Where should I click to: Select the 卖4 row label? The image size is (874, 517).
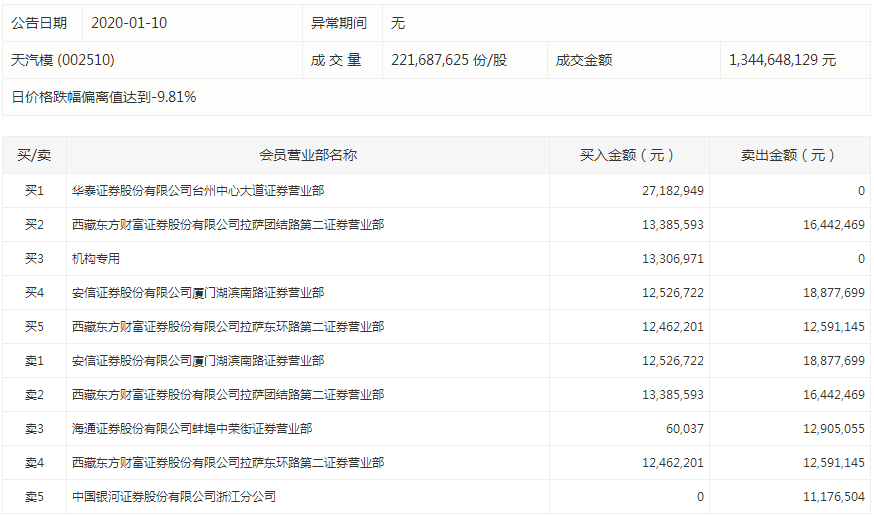tap(34, 462)
